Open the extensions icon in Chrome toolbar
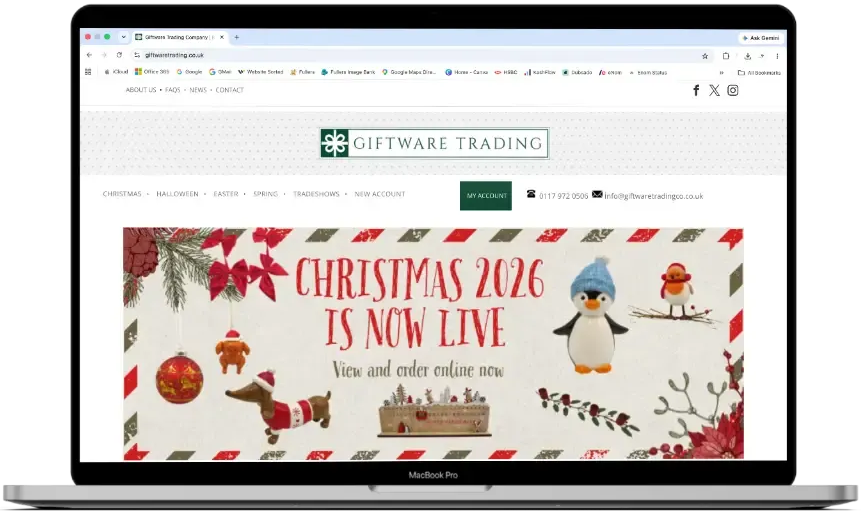The image size is (861, 514). click(726, 56)
